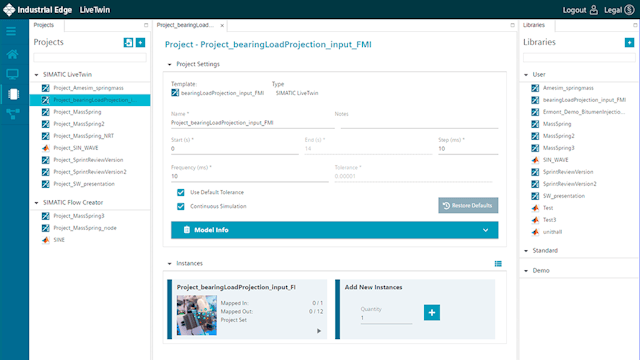Expand the Model Info panel

coord(334,230)
